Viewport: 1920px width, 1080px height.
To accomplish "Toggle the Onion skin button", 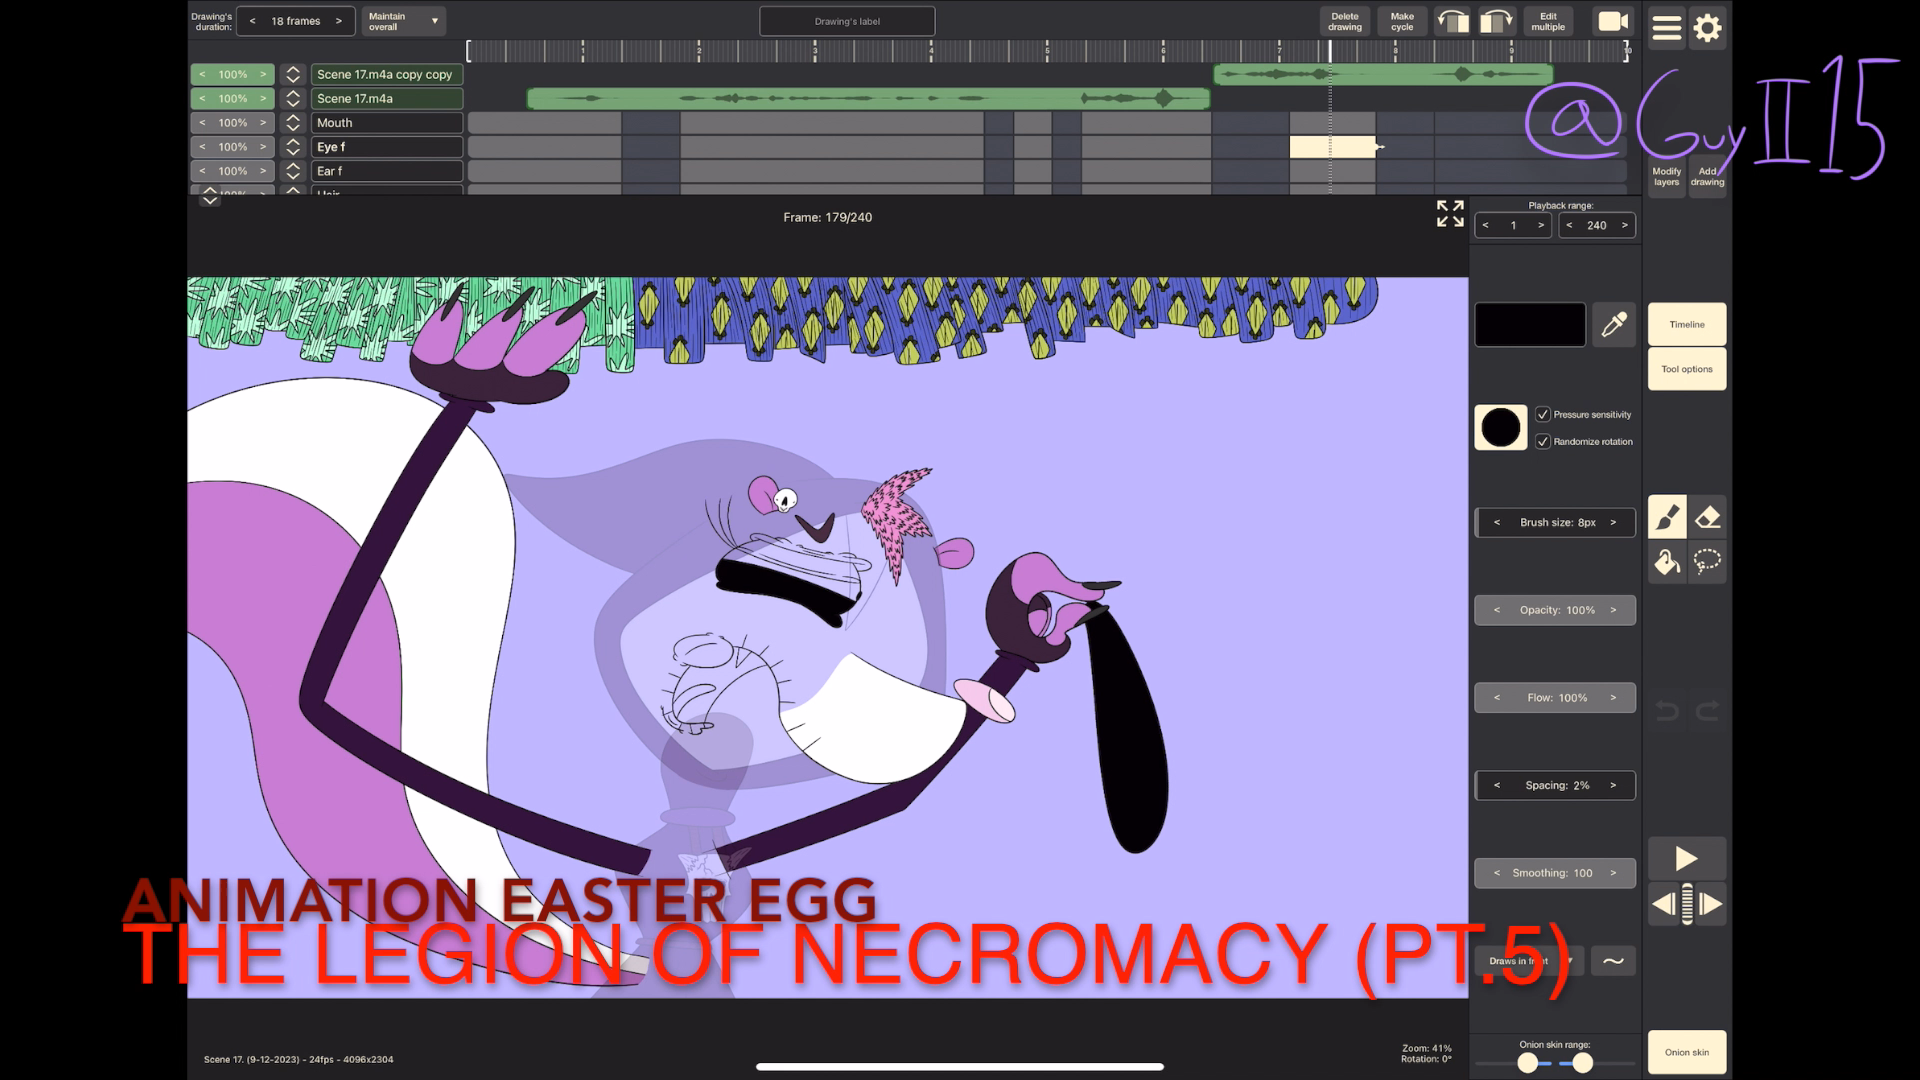I will point(1687,1052).
